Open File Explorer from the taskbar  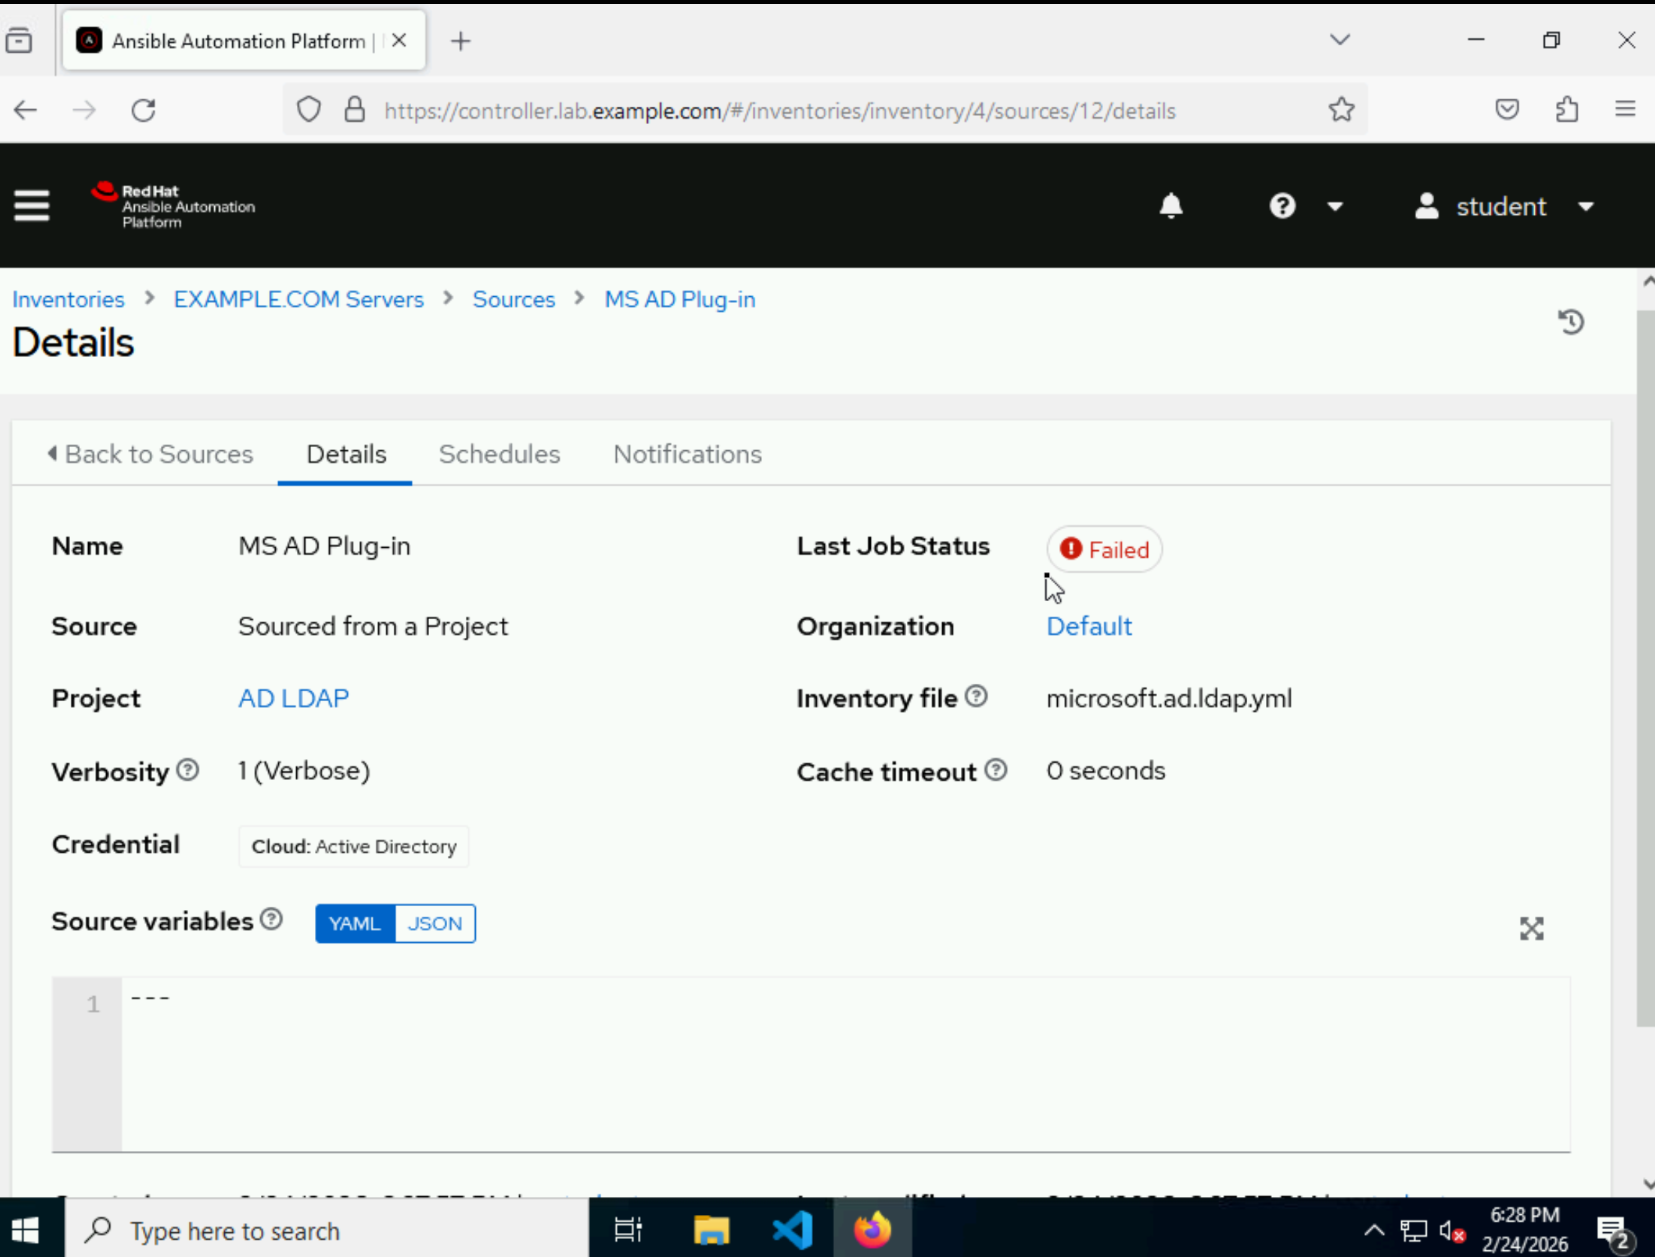tap(711, 1229)
